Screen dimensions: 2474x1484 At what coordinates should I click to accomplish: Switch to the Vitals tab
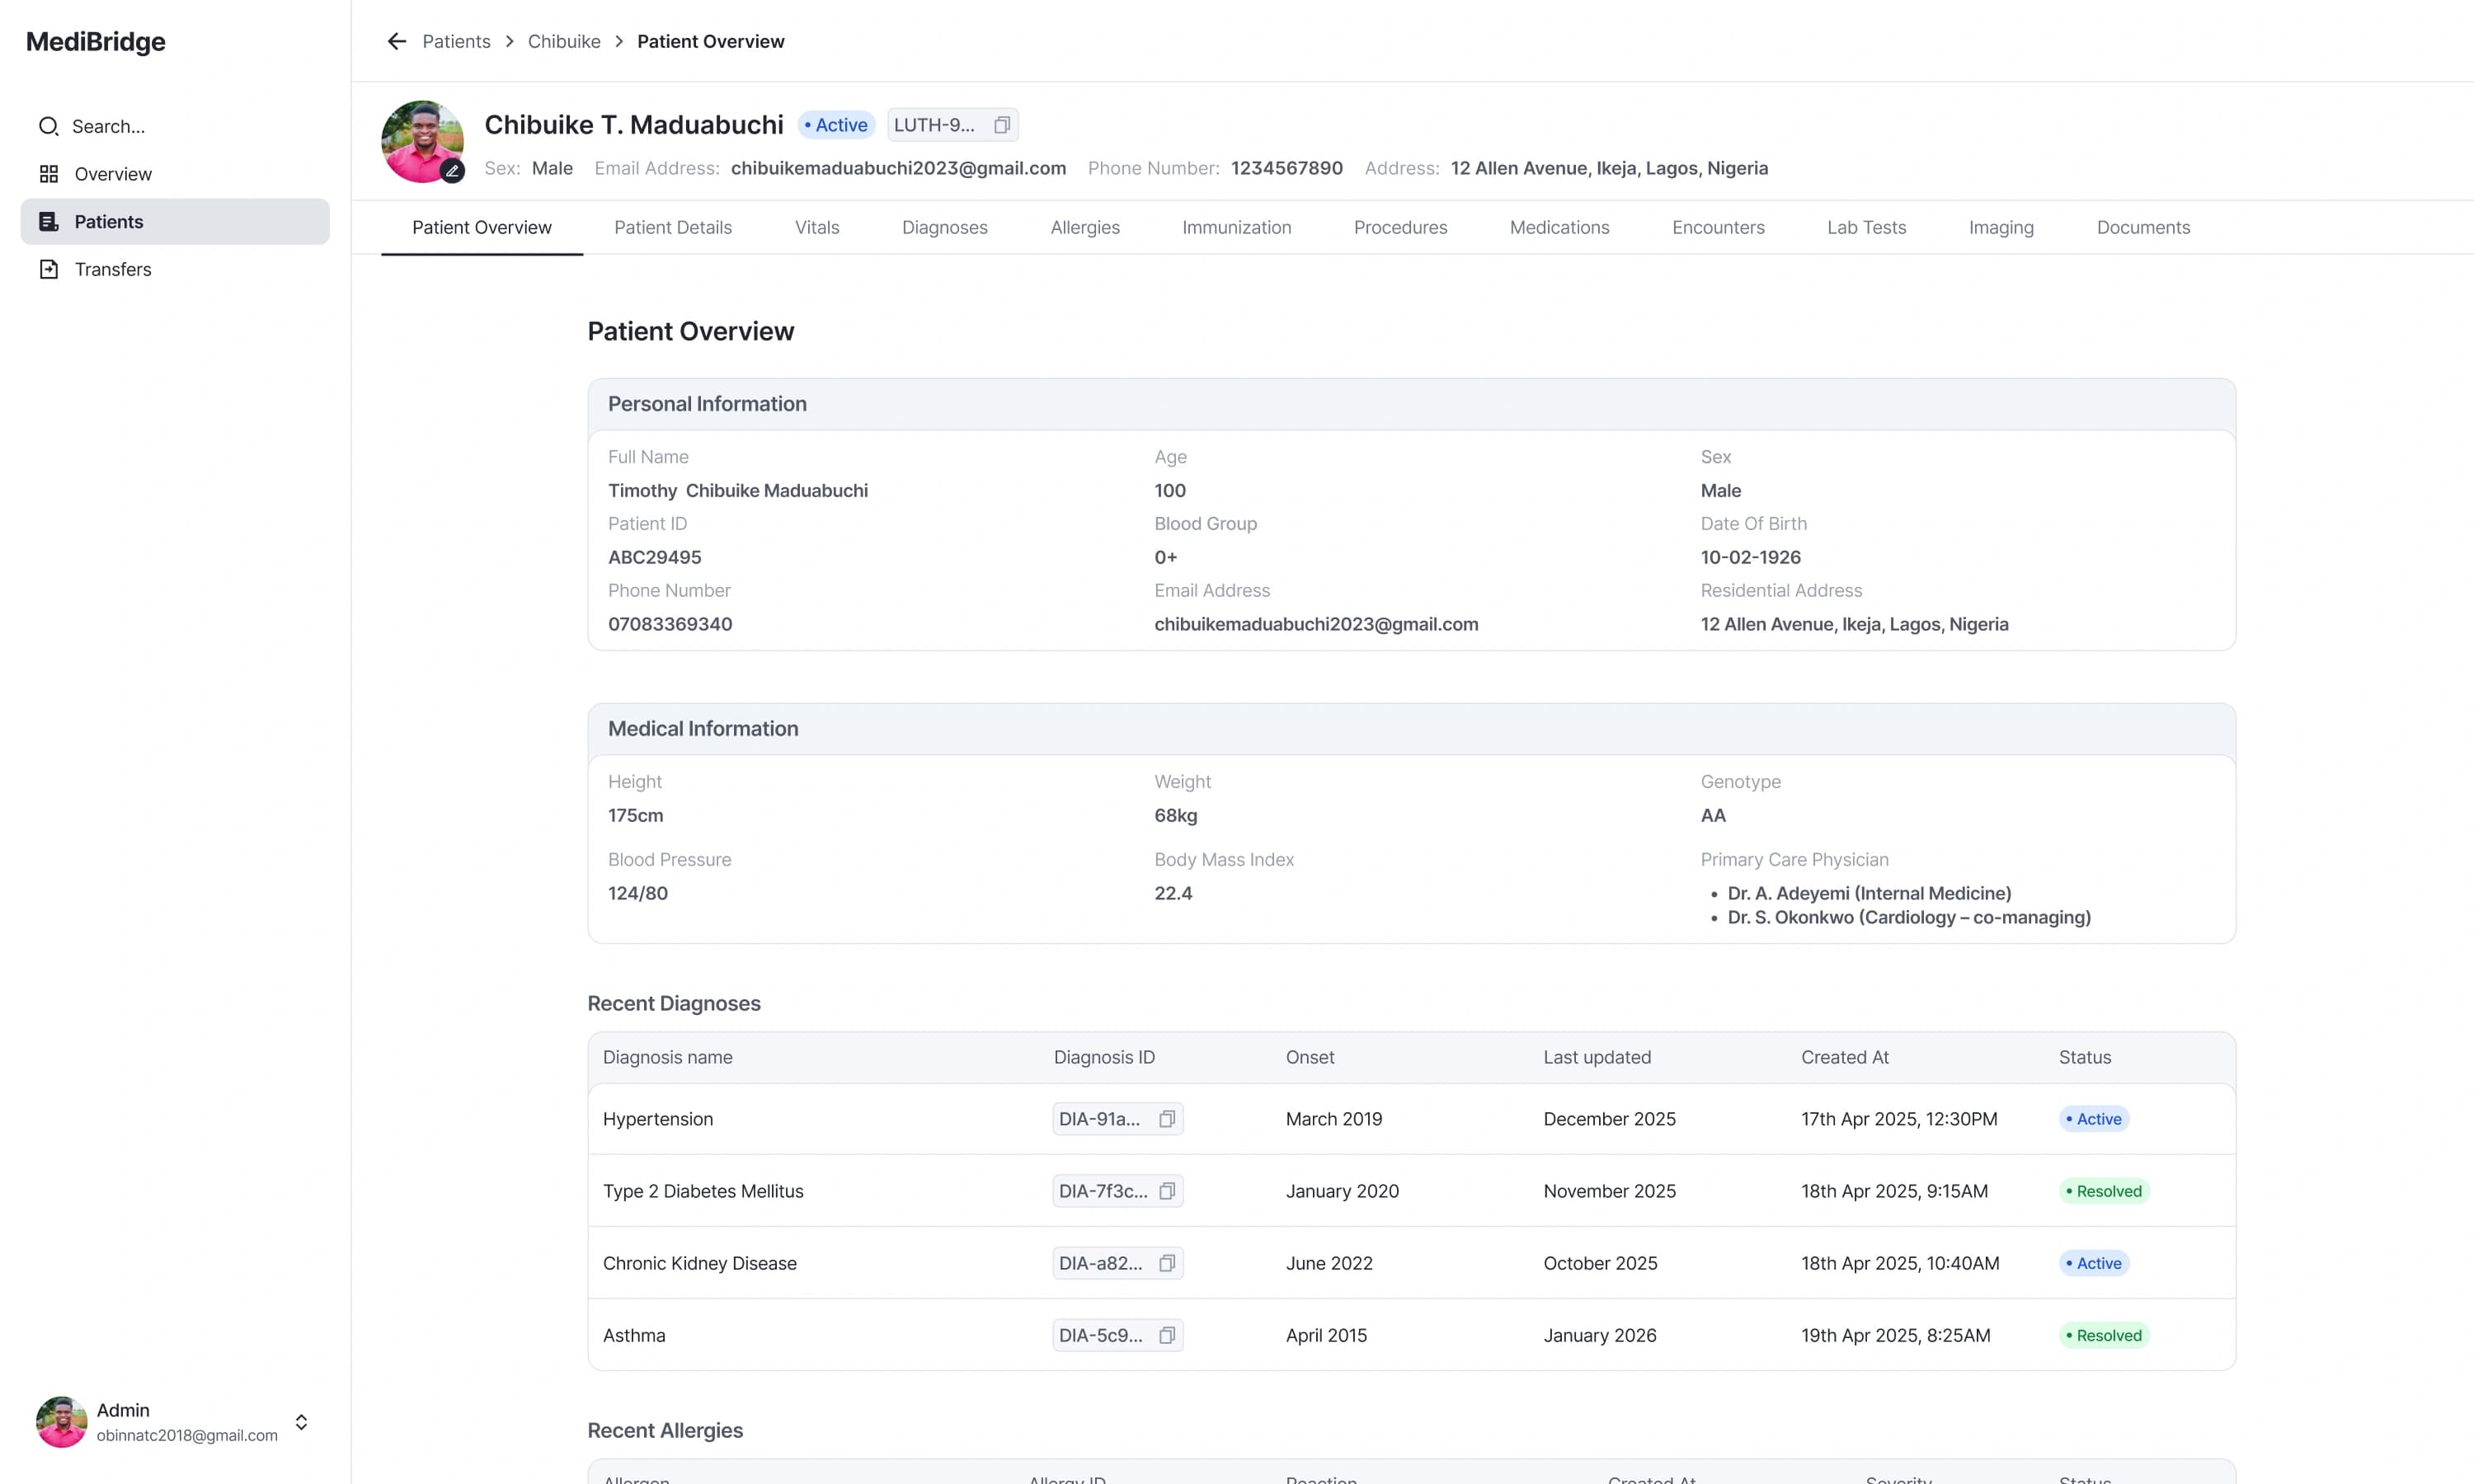click(817, 227)
